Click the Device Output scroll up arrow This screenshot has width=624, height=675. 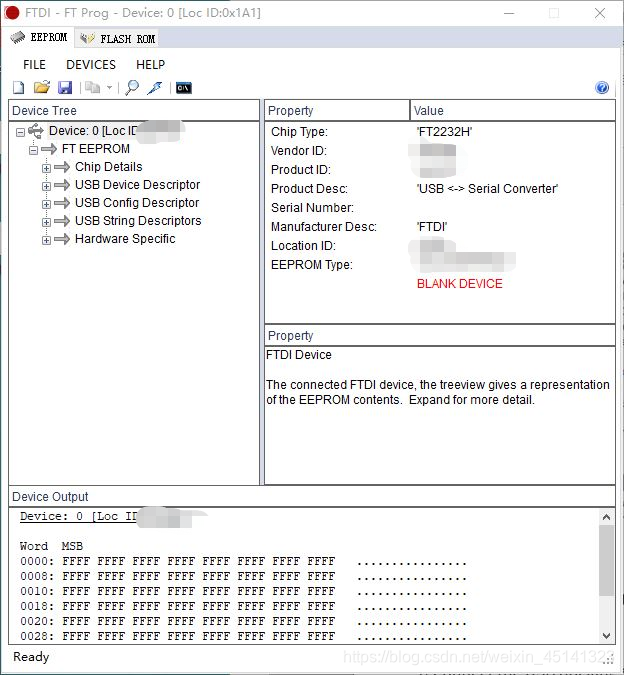[x=606, y=517]
